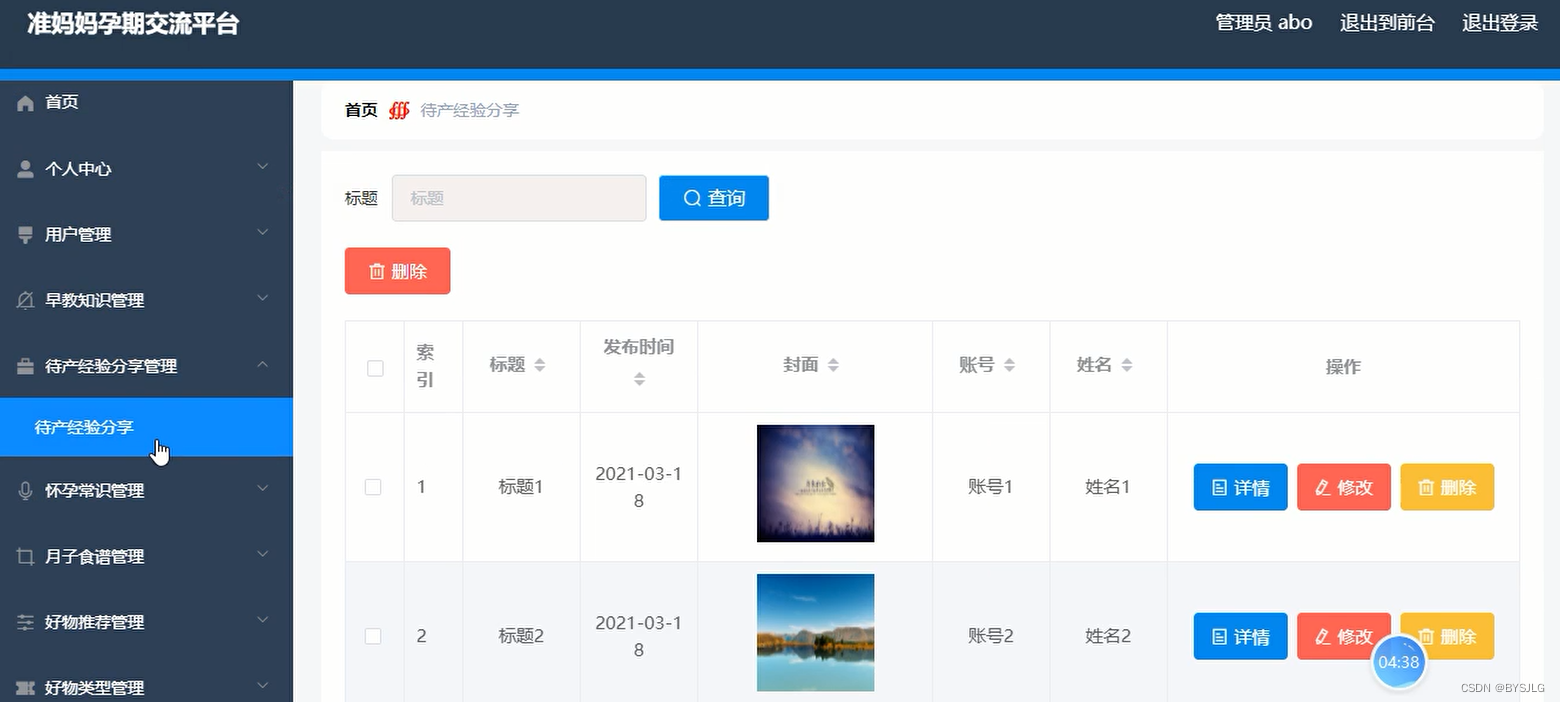Click the 查询 search button
1560x702 pixels.
[713, 197]
